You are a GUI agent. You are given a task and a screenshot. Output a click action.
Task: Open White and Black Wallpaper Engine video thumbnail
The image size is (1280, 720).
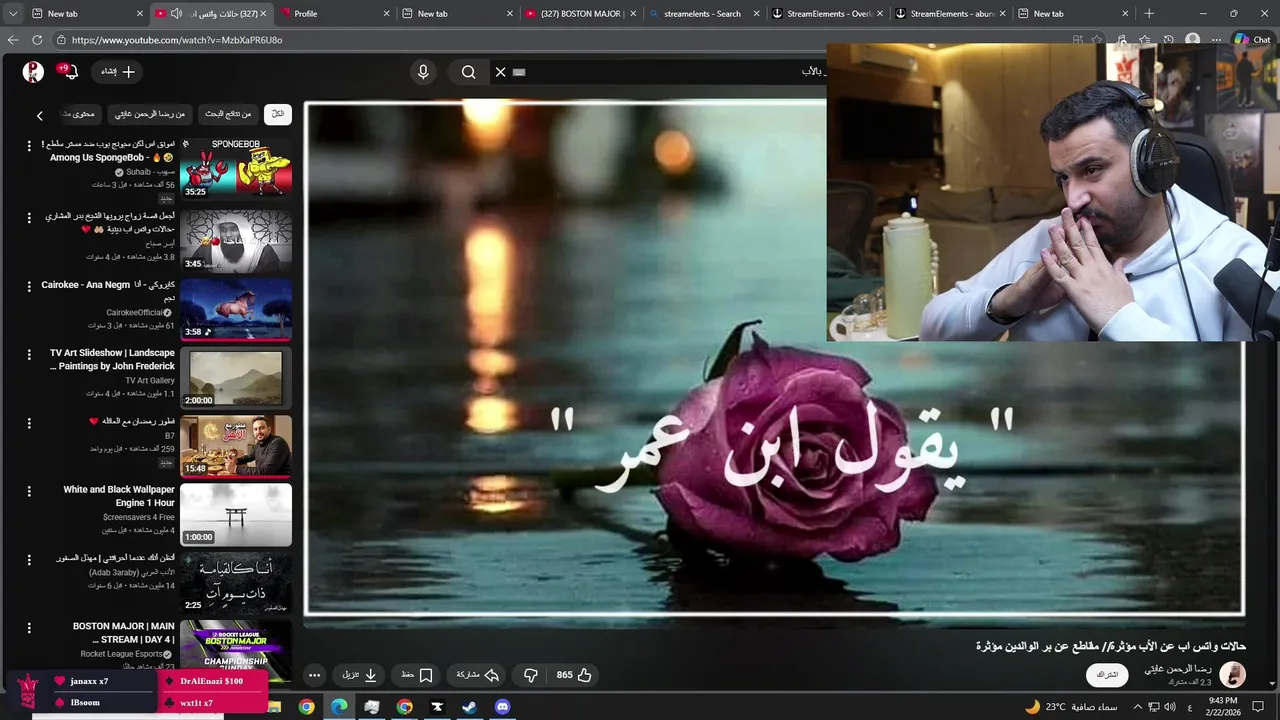coord(236,514)
